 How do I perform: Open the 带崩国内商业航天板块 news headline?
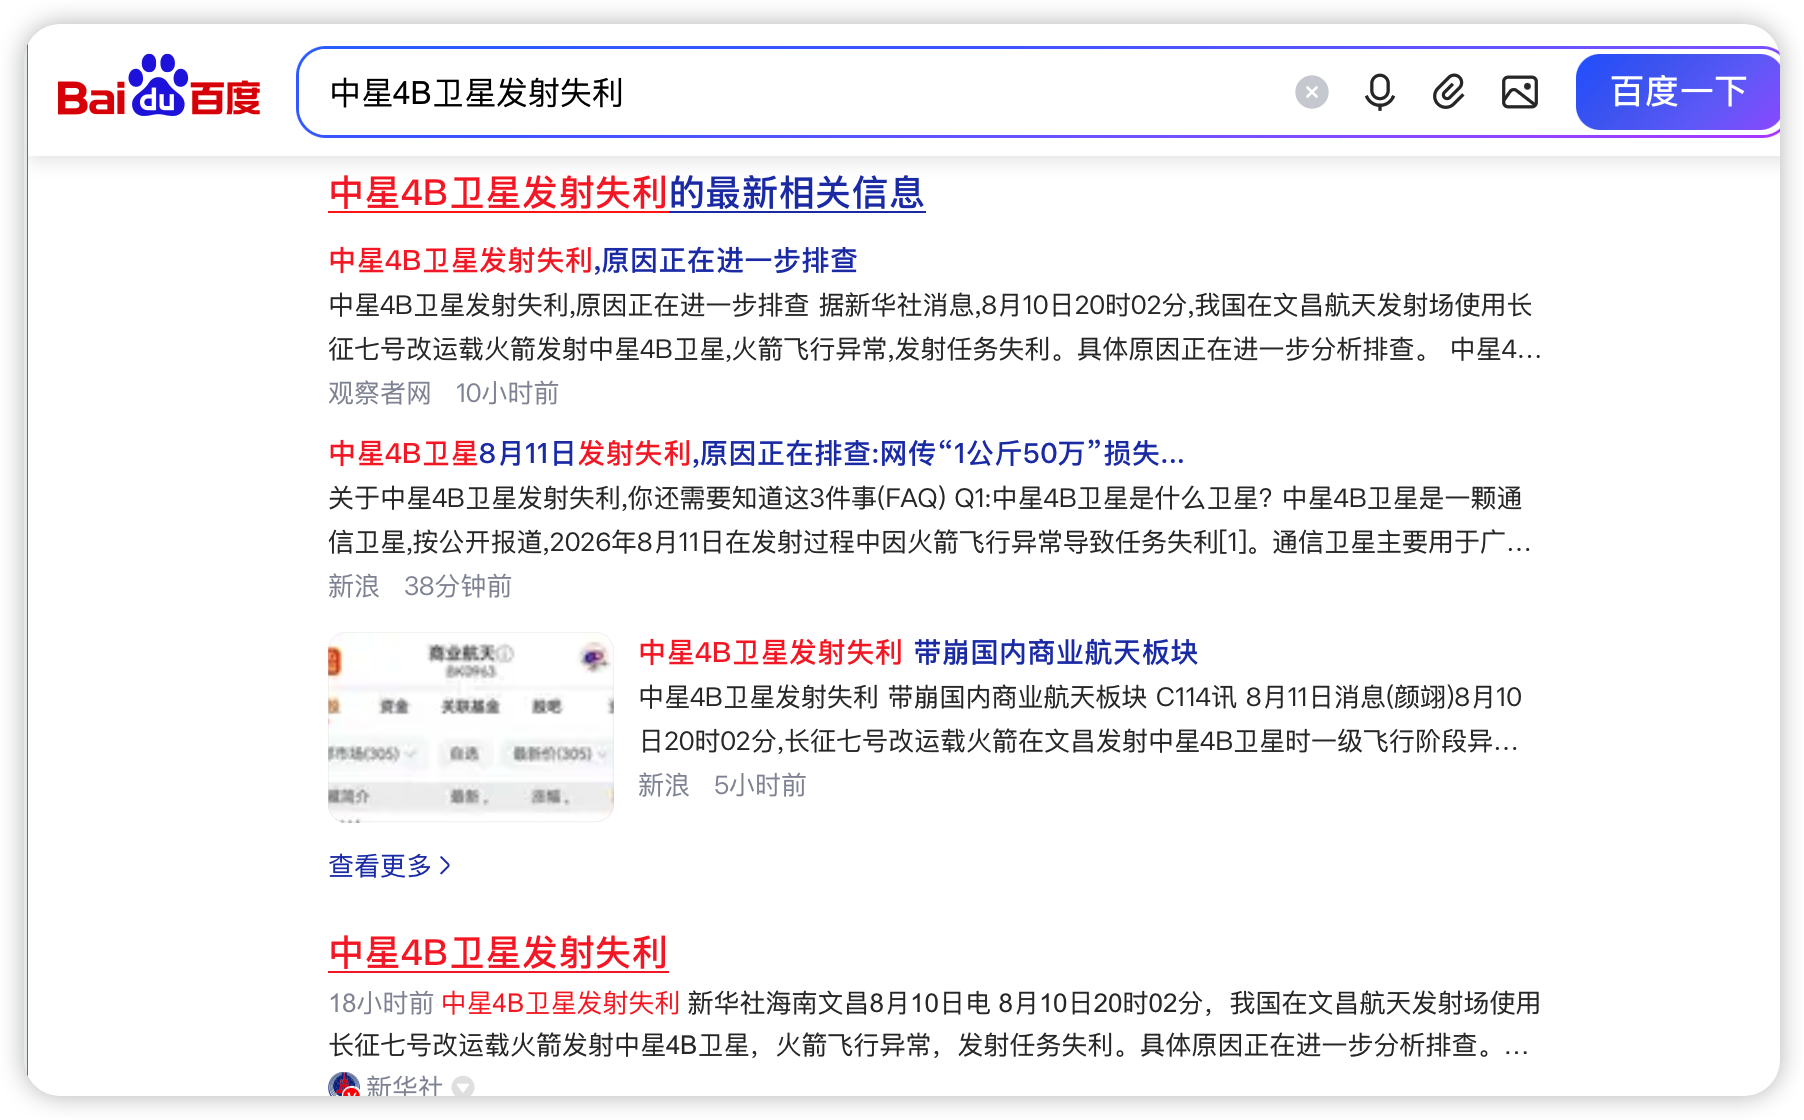coord(918,652)
